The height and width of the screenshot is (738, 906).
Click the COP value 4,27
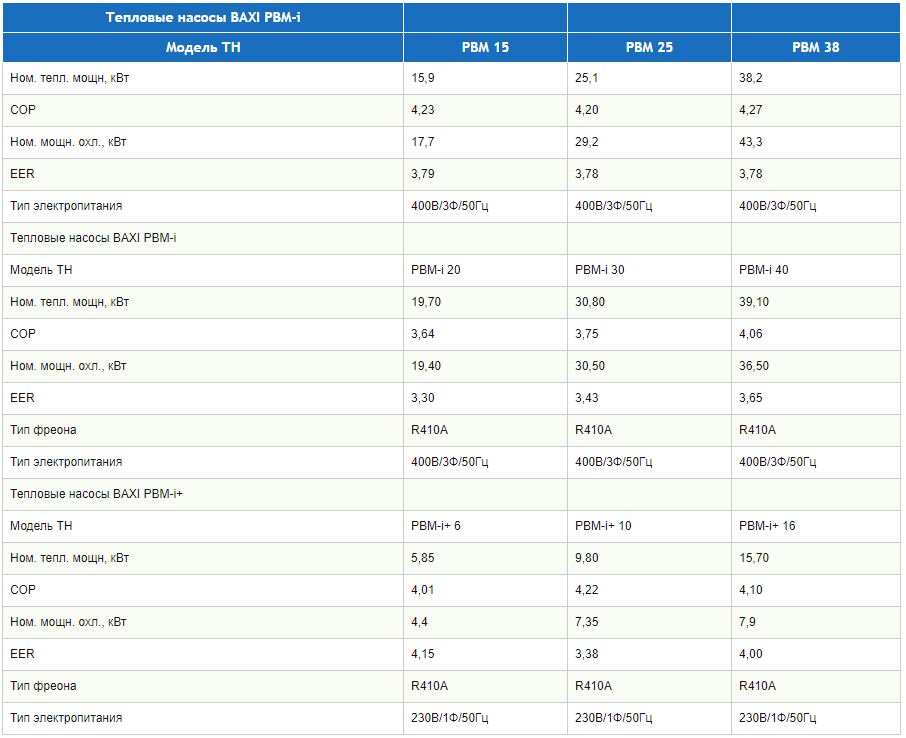point(750,110)
